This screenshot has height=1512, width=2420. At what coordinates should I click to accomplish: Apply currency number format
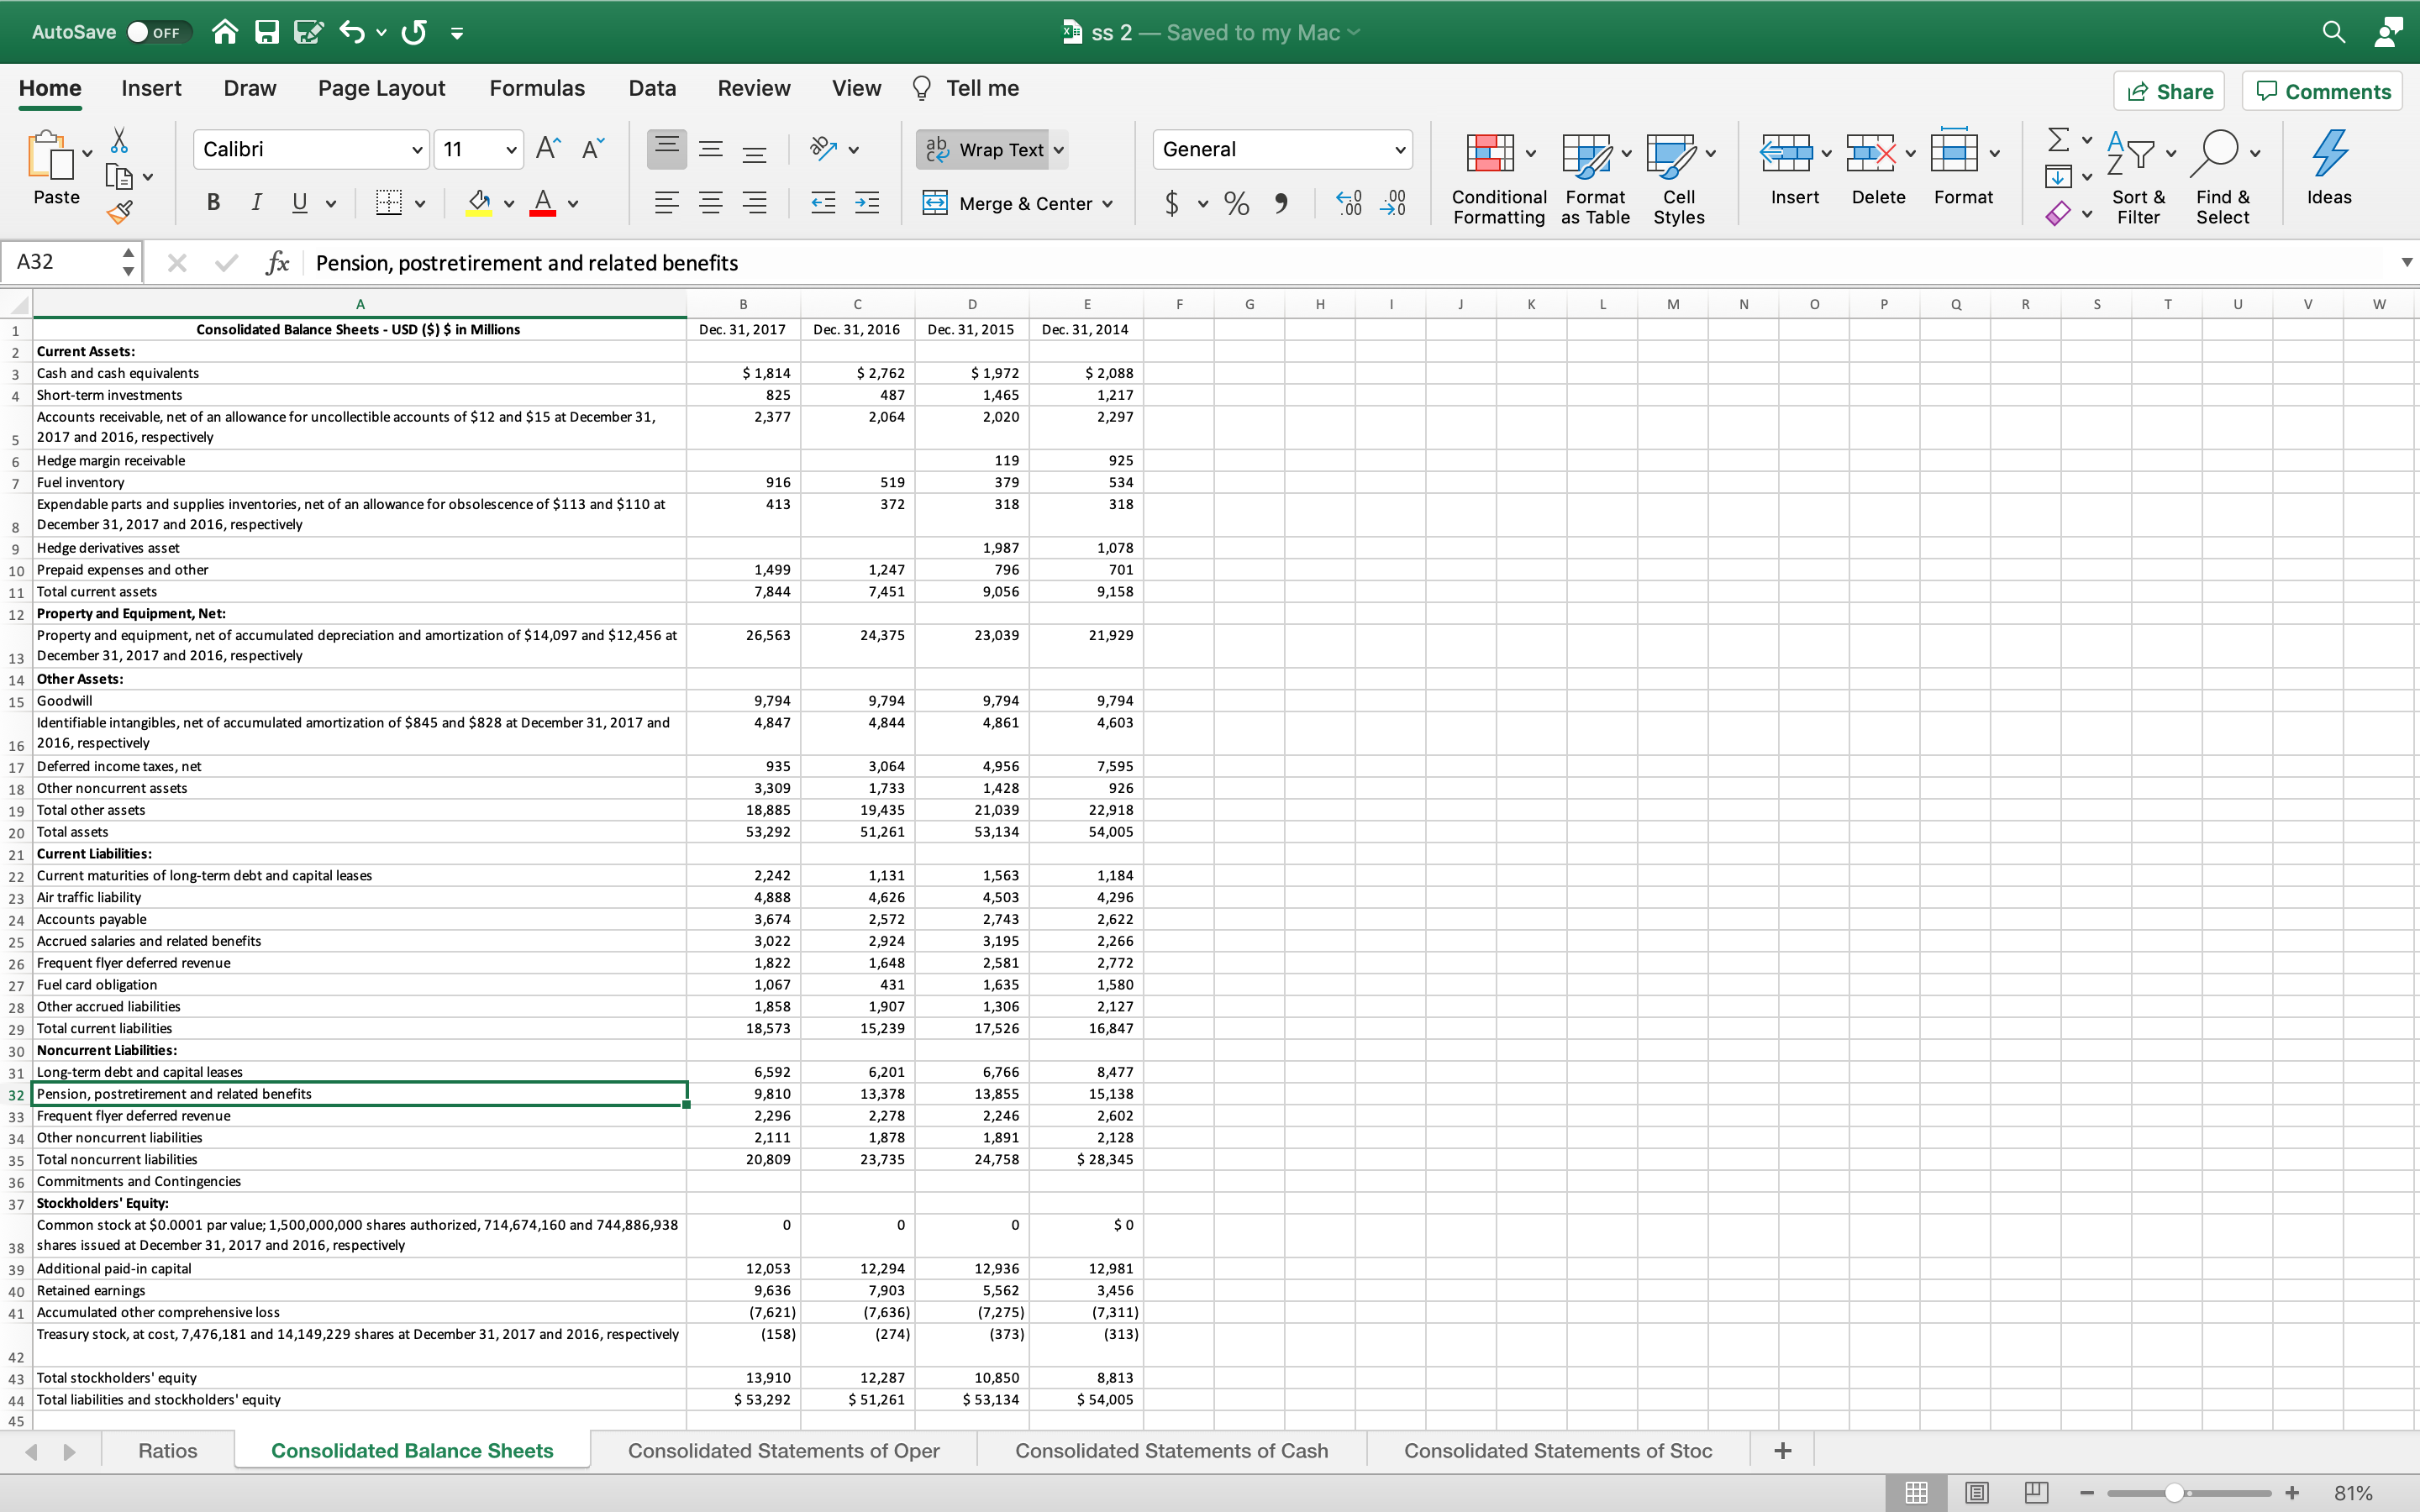coord(1172,203)
